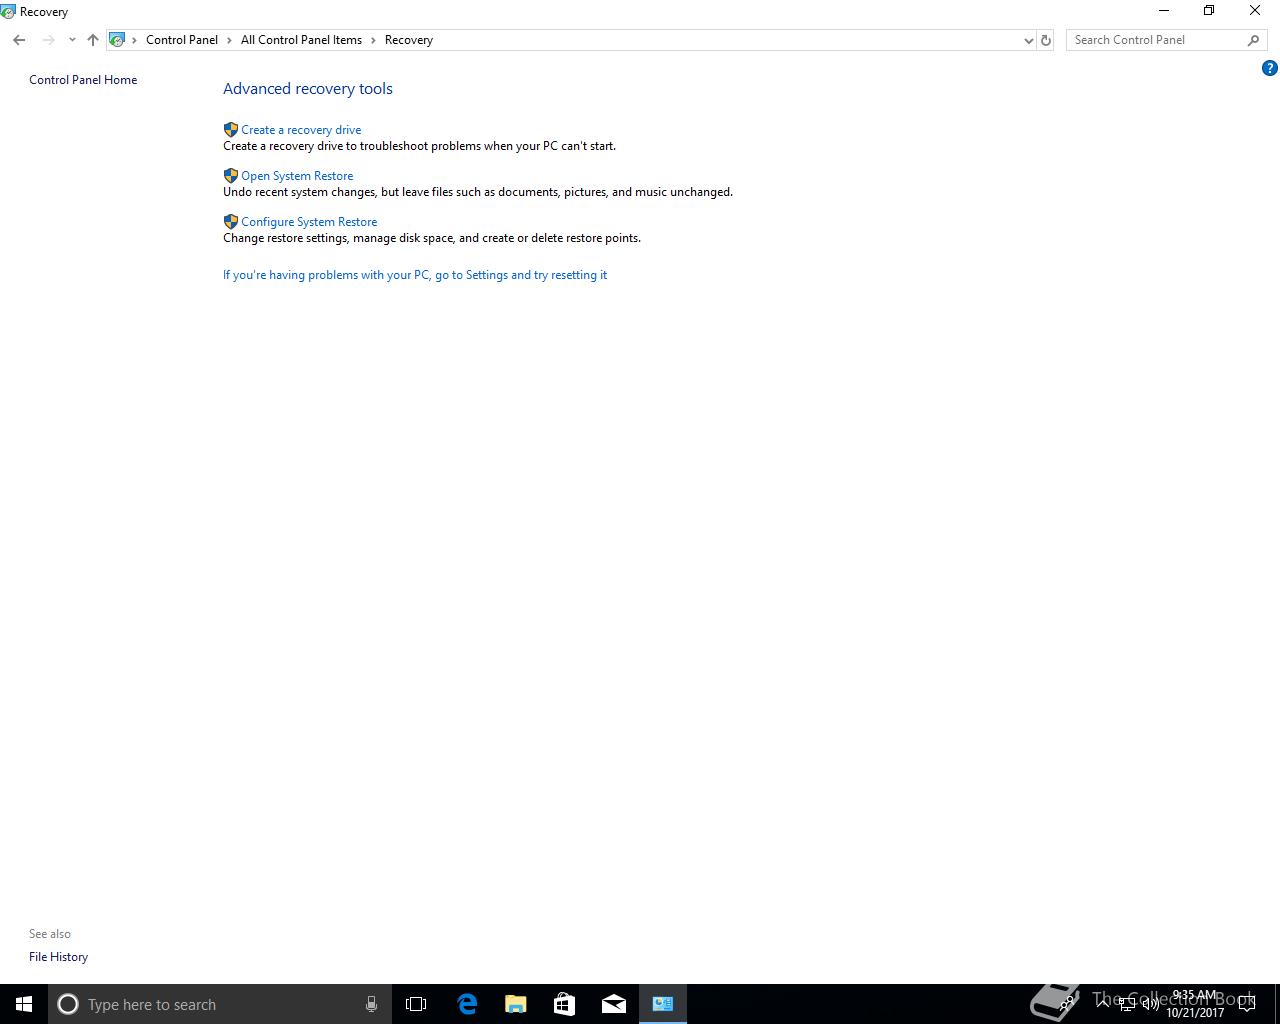The image size is (1280, 1024).
Task: Click the search magnifier icon
Action: [x=1253, y=40]
